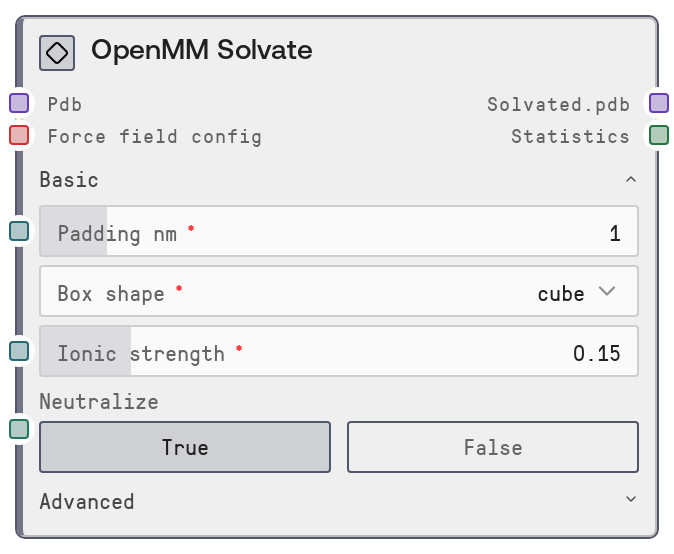Click the purple Pdb input port

point(19,103)
